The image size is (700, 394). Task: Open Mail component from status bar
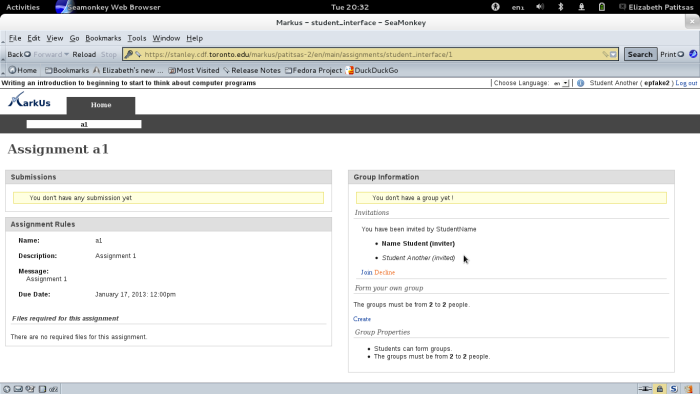(18, 389)
